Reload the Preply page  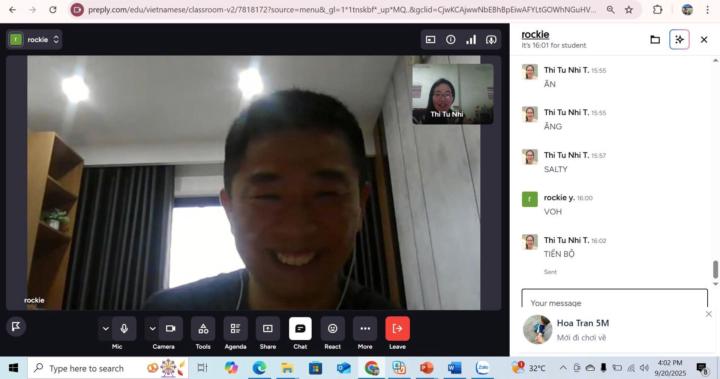click(53, 9)
